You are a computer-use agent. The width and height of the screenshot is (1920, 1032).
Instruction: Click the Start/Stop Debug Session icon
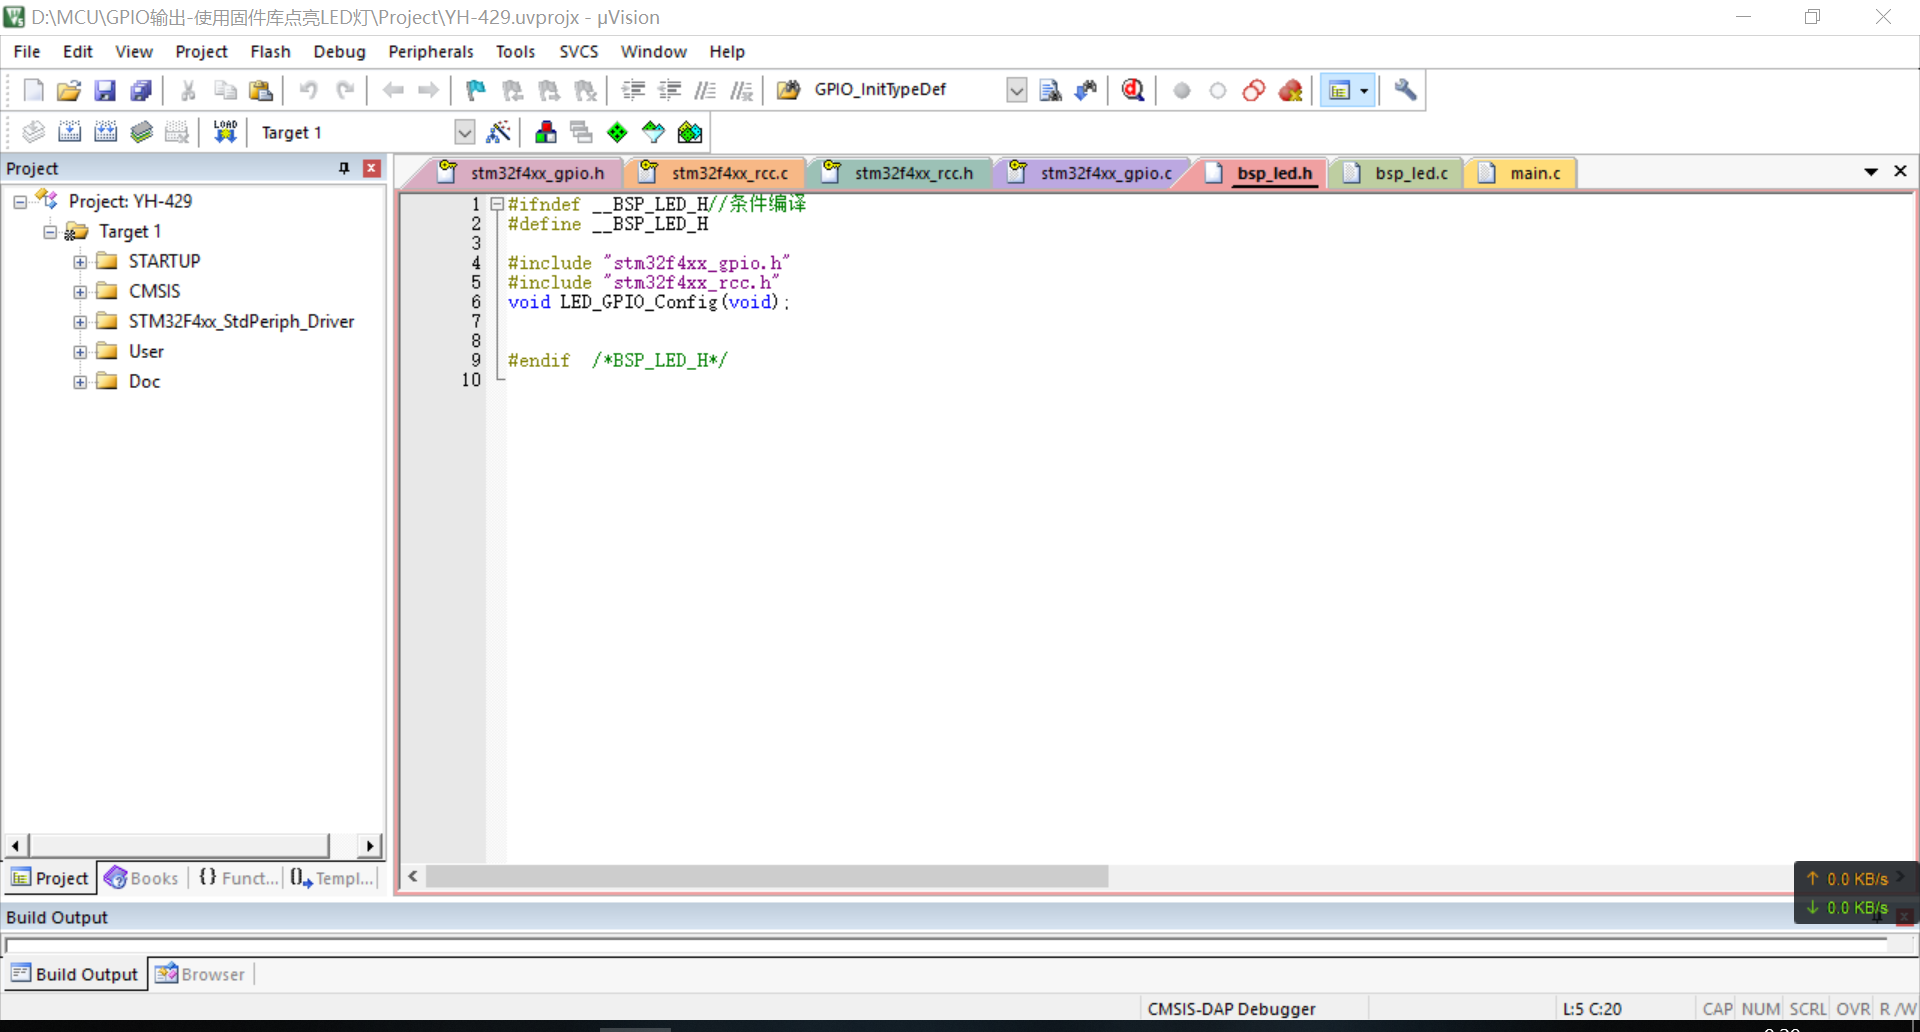pos(1132,90)
